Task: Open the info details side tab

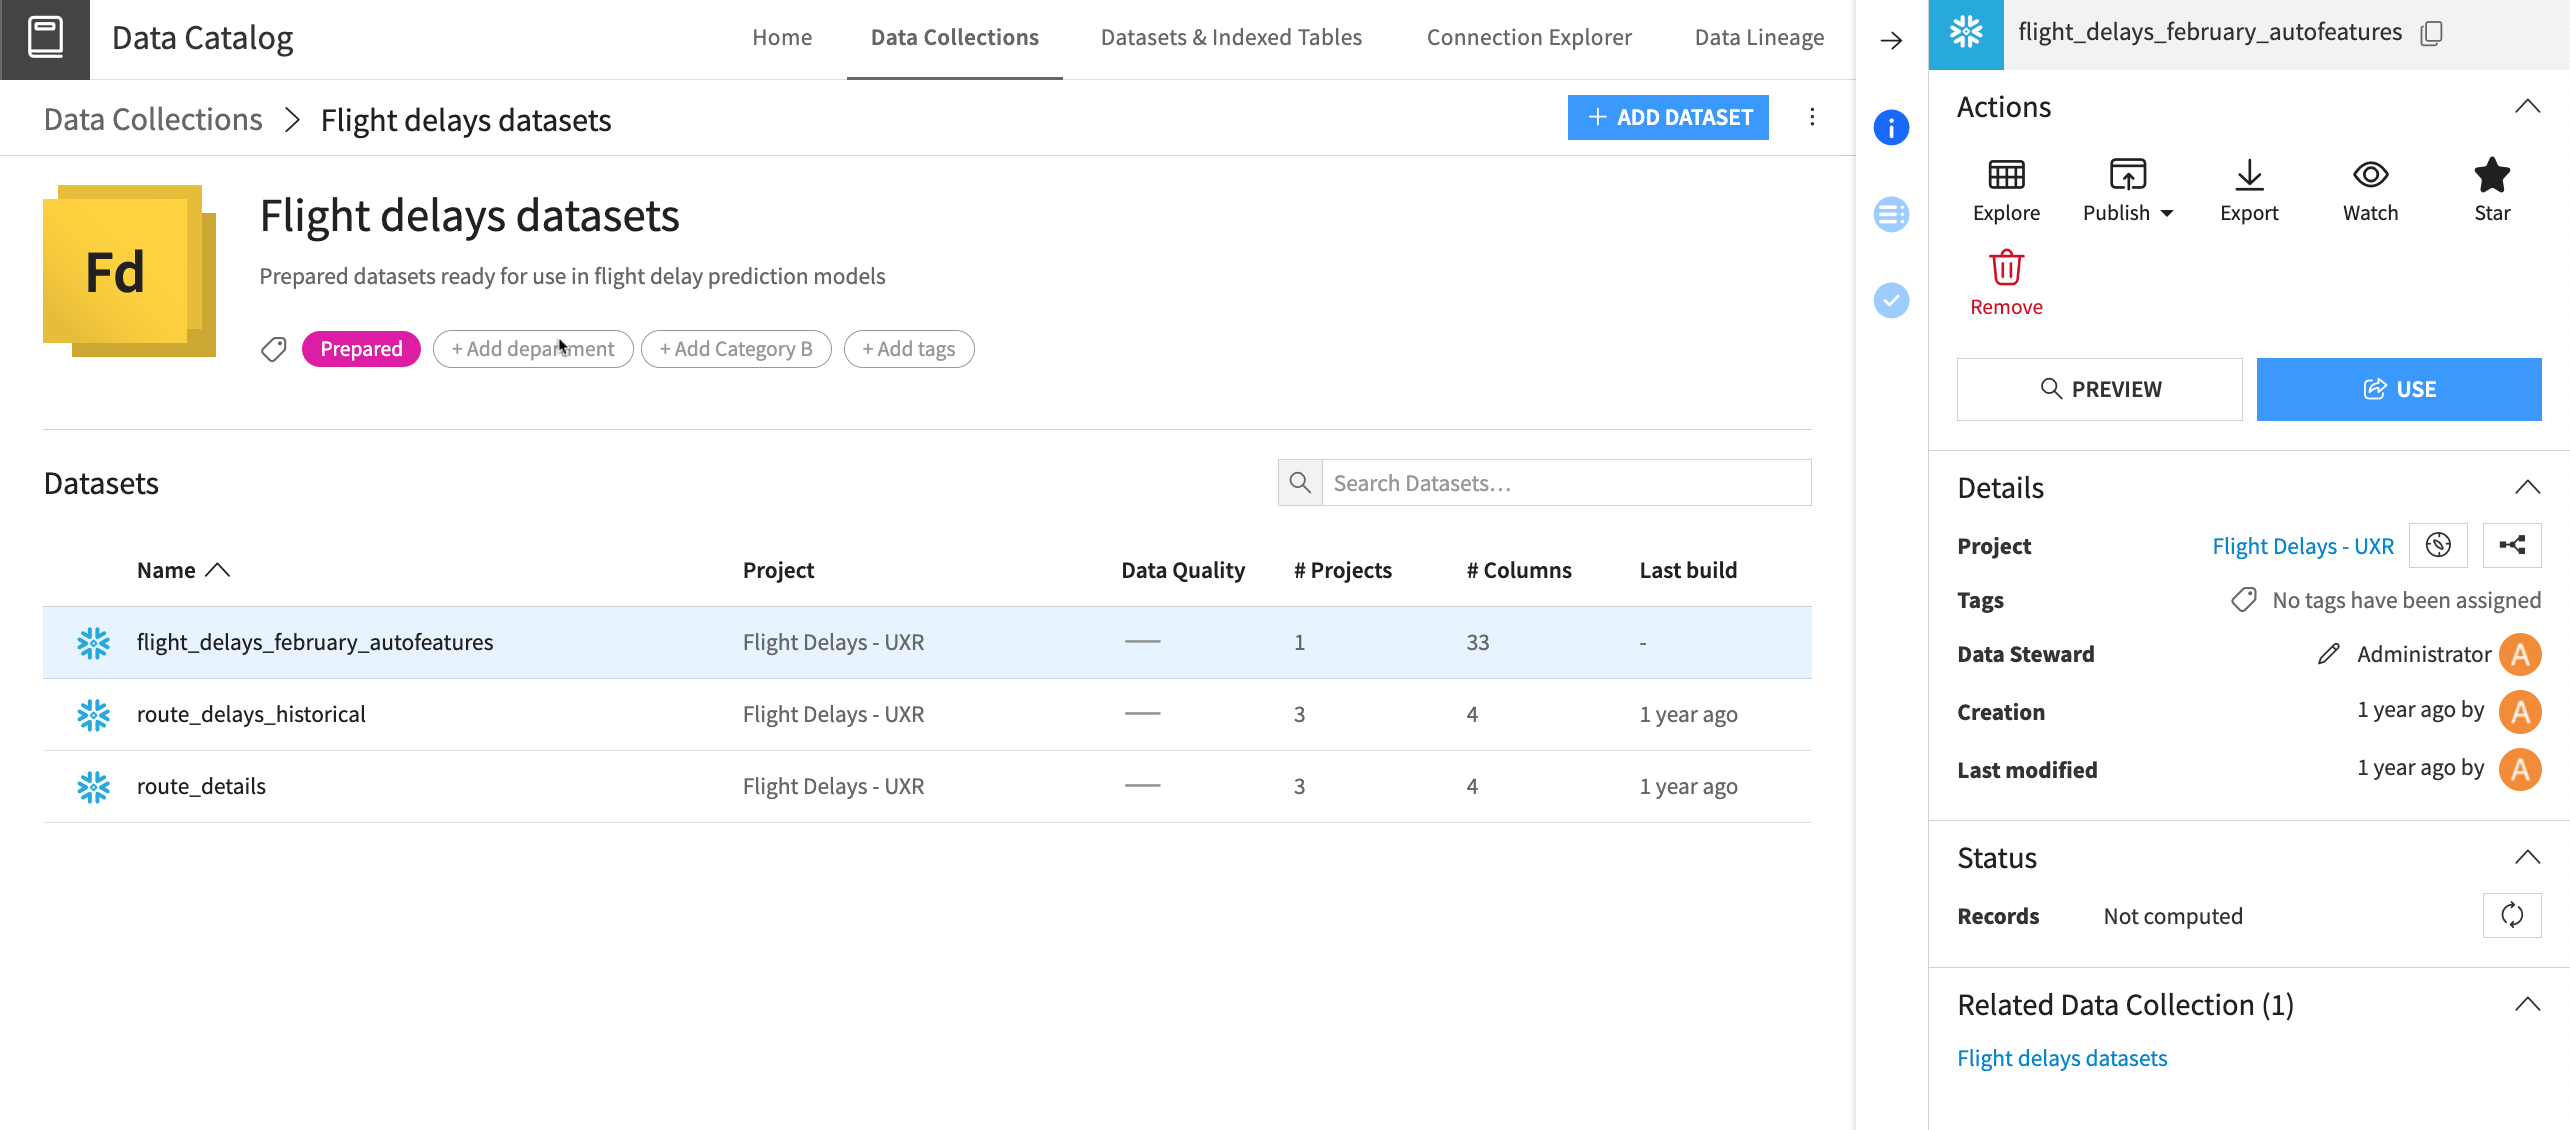Action: tap(1891, 128)
